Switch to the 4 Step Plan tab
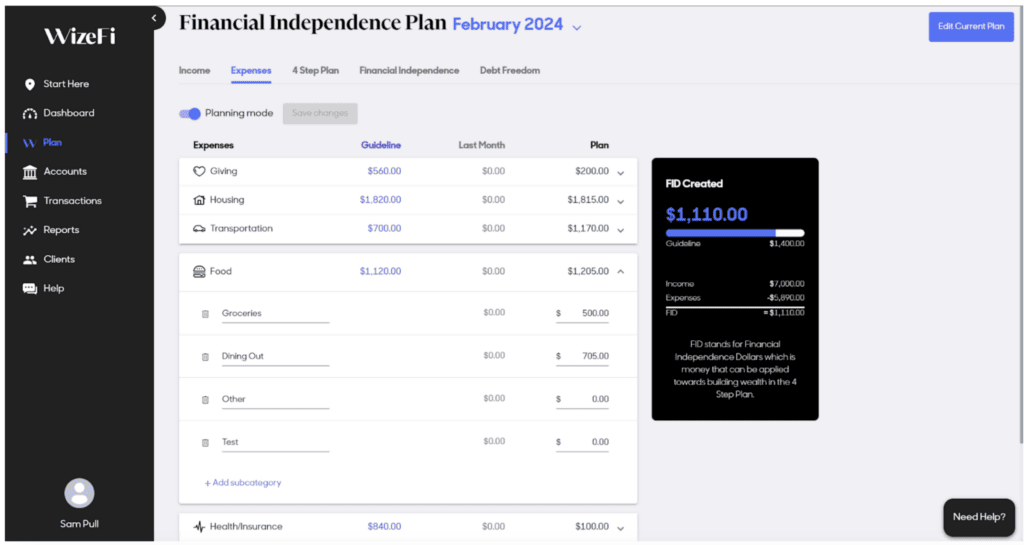This screenshot has width=1024, height=545. [315, 71]
